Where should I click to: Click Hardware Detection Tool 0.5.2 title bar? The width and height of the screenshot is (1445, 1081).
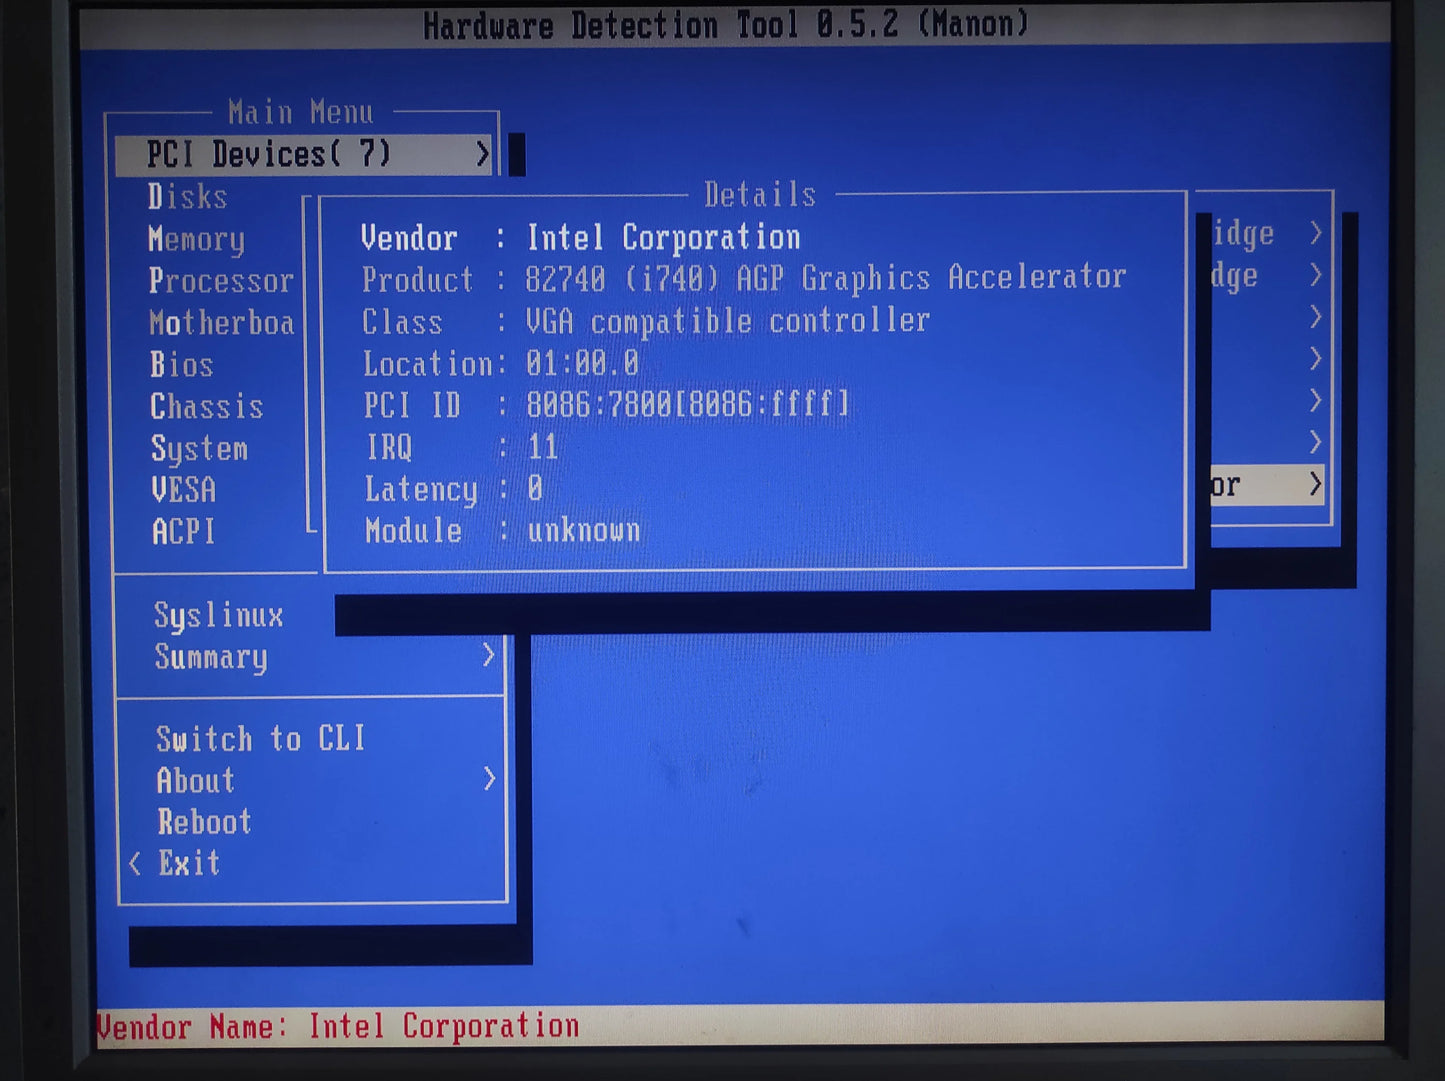coord(726,24)
